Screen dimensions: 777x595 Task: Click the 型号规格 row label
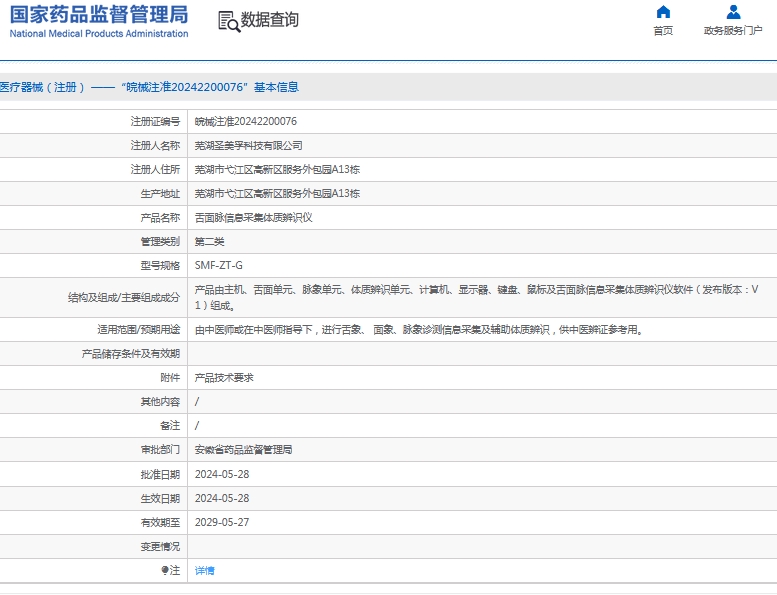160,266
